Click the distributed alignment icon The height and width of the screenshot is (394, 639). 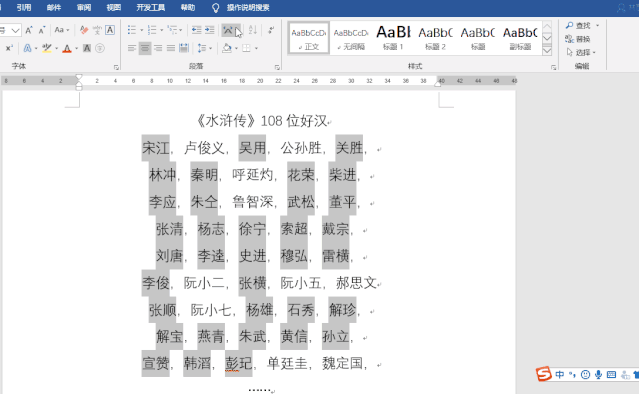tap(184, 48)
